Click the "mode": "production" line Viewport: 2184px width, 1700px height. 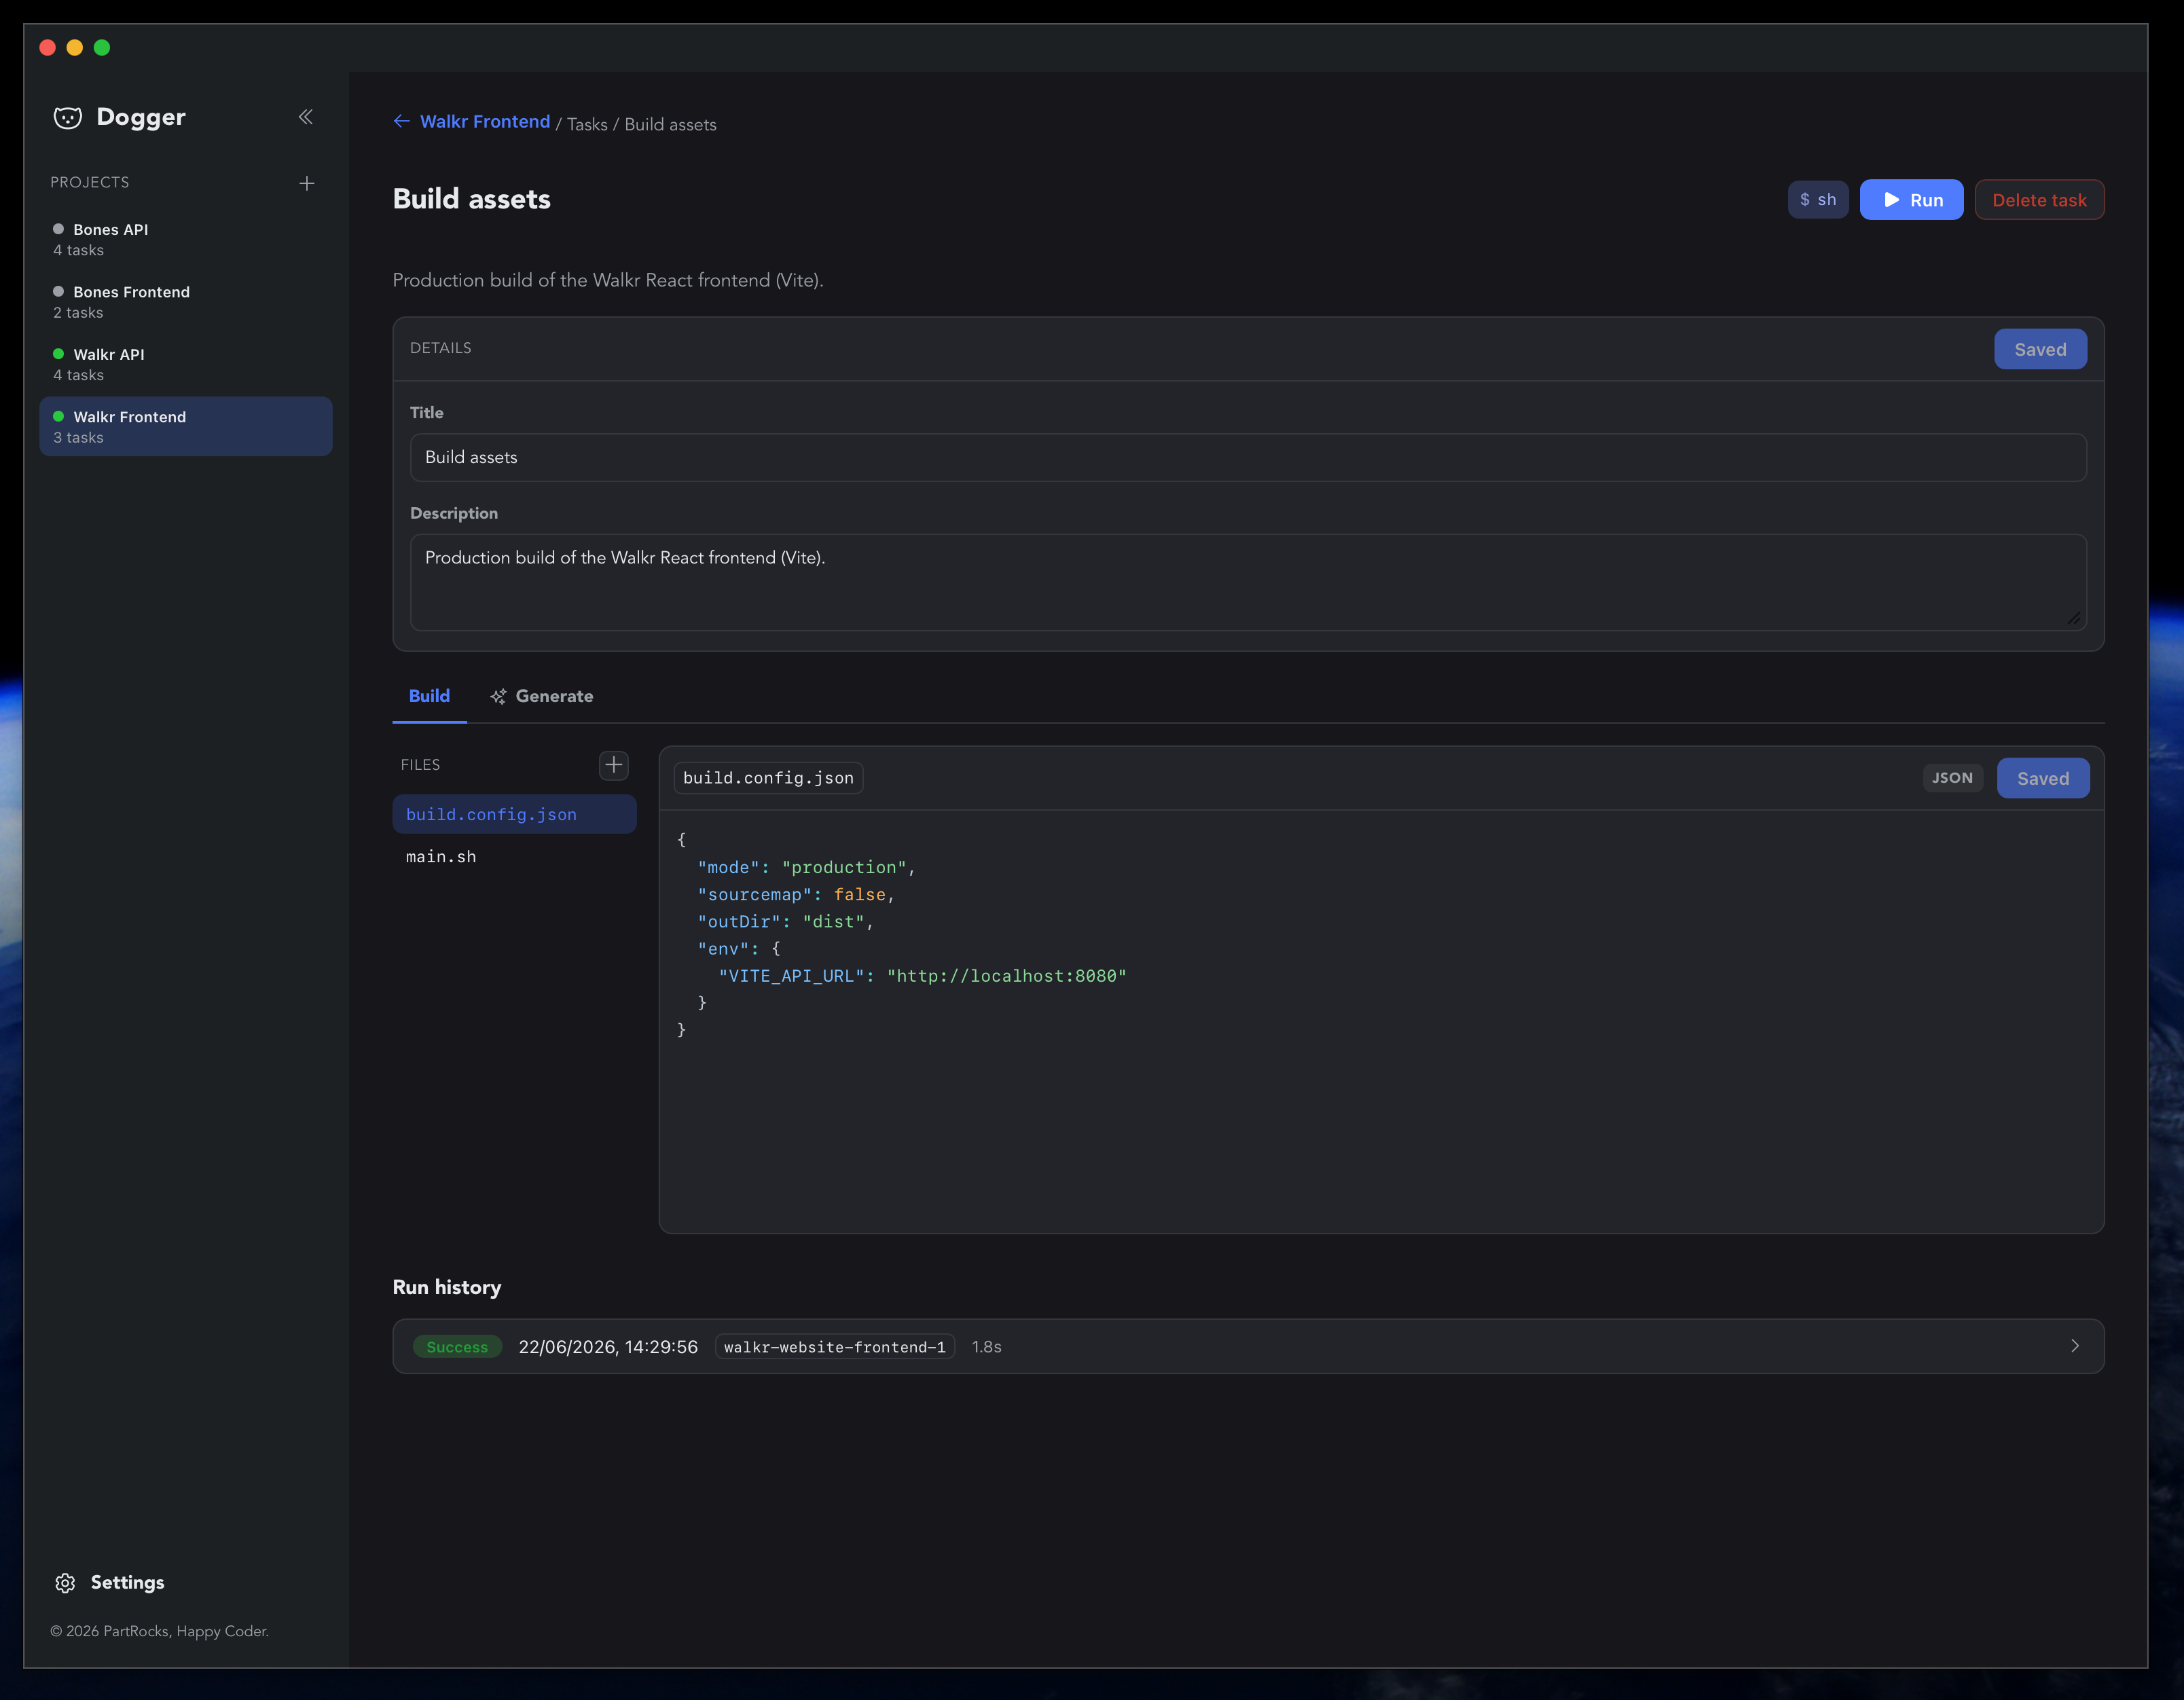click(x=806, y=868)
